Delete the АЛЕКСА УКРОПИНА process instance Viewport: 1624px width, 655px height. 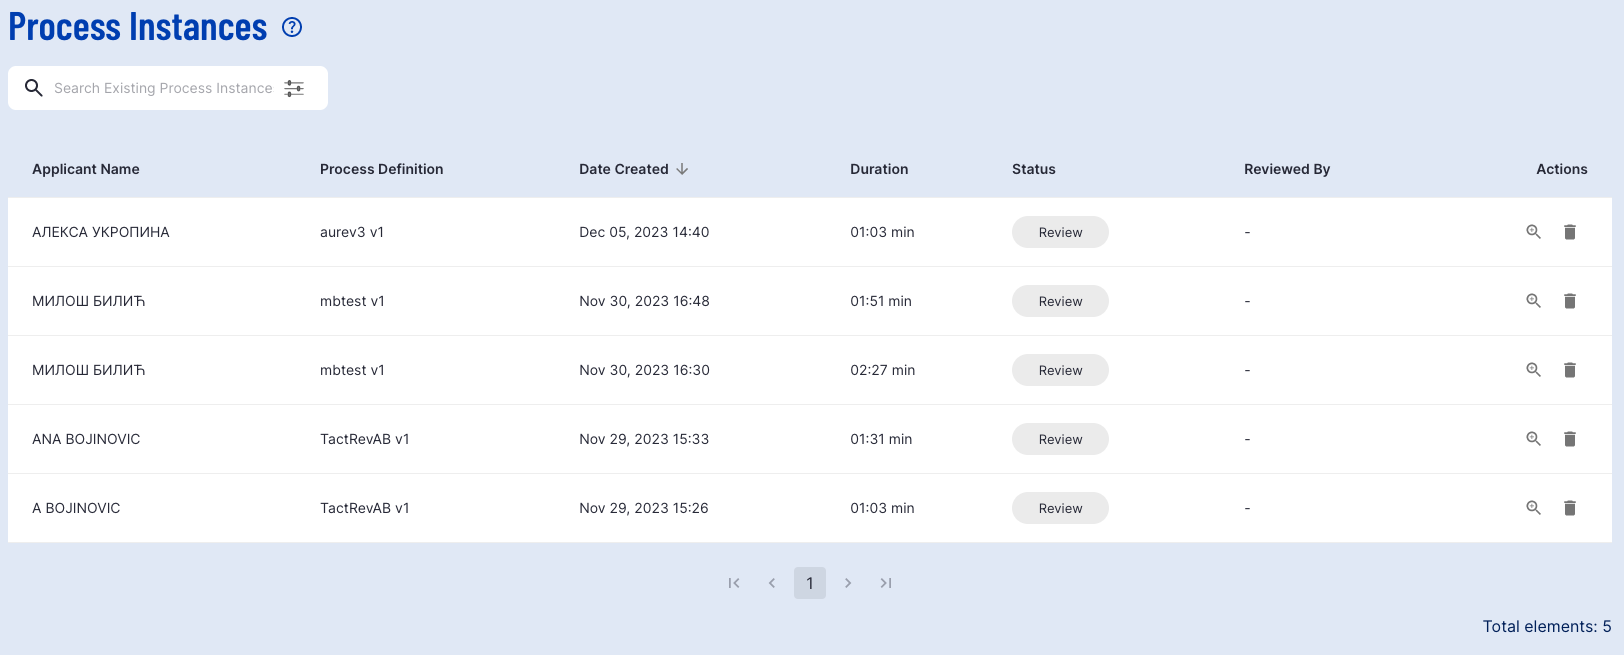(x=1570, y=232)
